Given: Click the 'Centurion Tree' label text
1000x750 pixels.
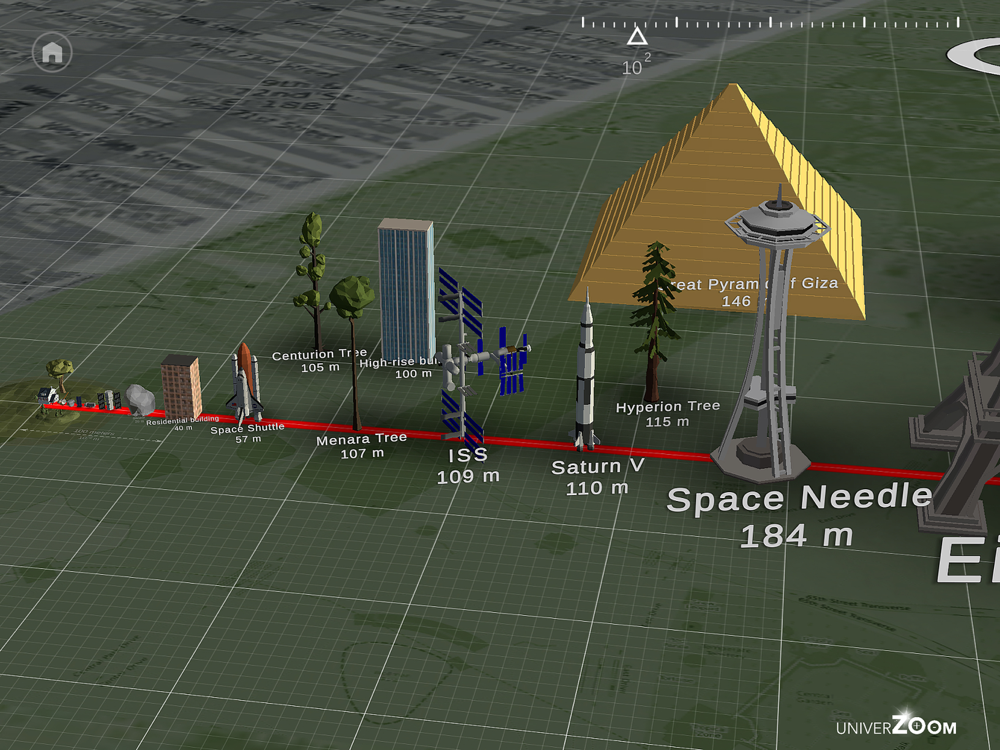Looking at the screenshot, I should click(x=320, y=354).
